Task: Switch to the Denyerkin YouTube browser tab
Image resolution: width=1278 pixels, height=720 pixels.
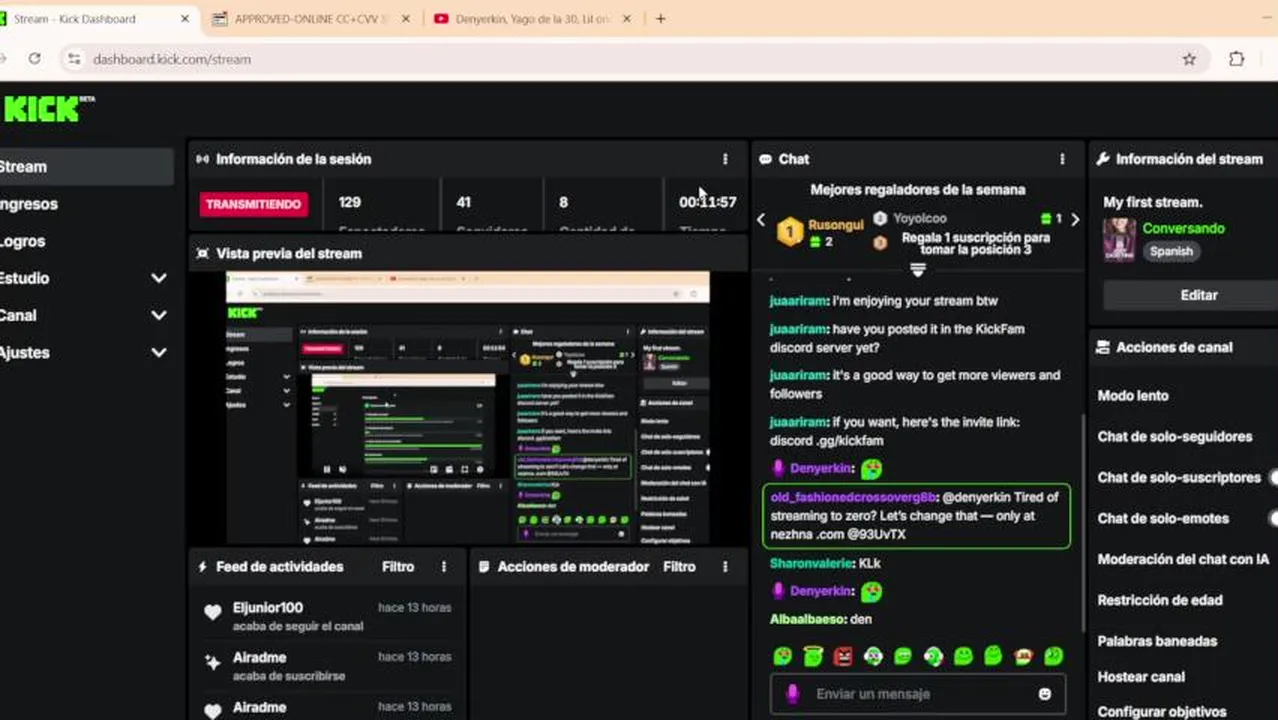Action: (533, 18)
